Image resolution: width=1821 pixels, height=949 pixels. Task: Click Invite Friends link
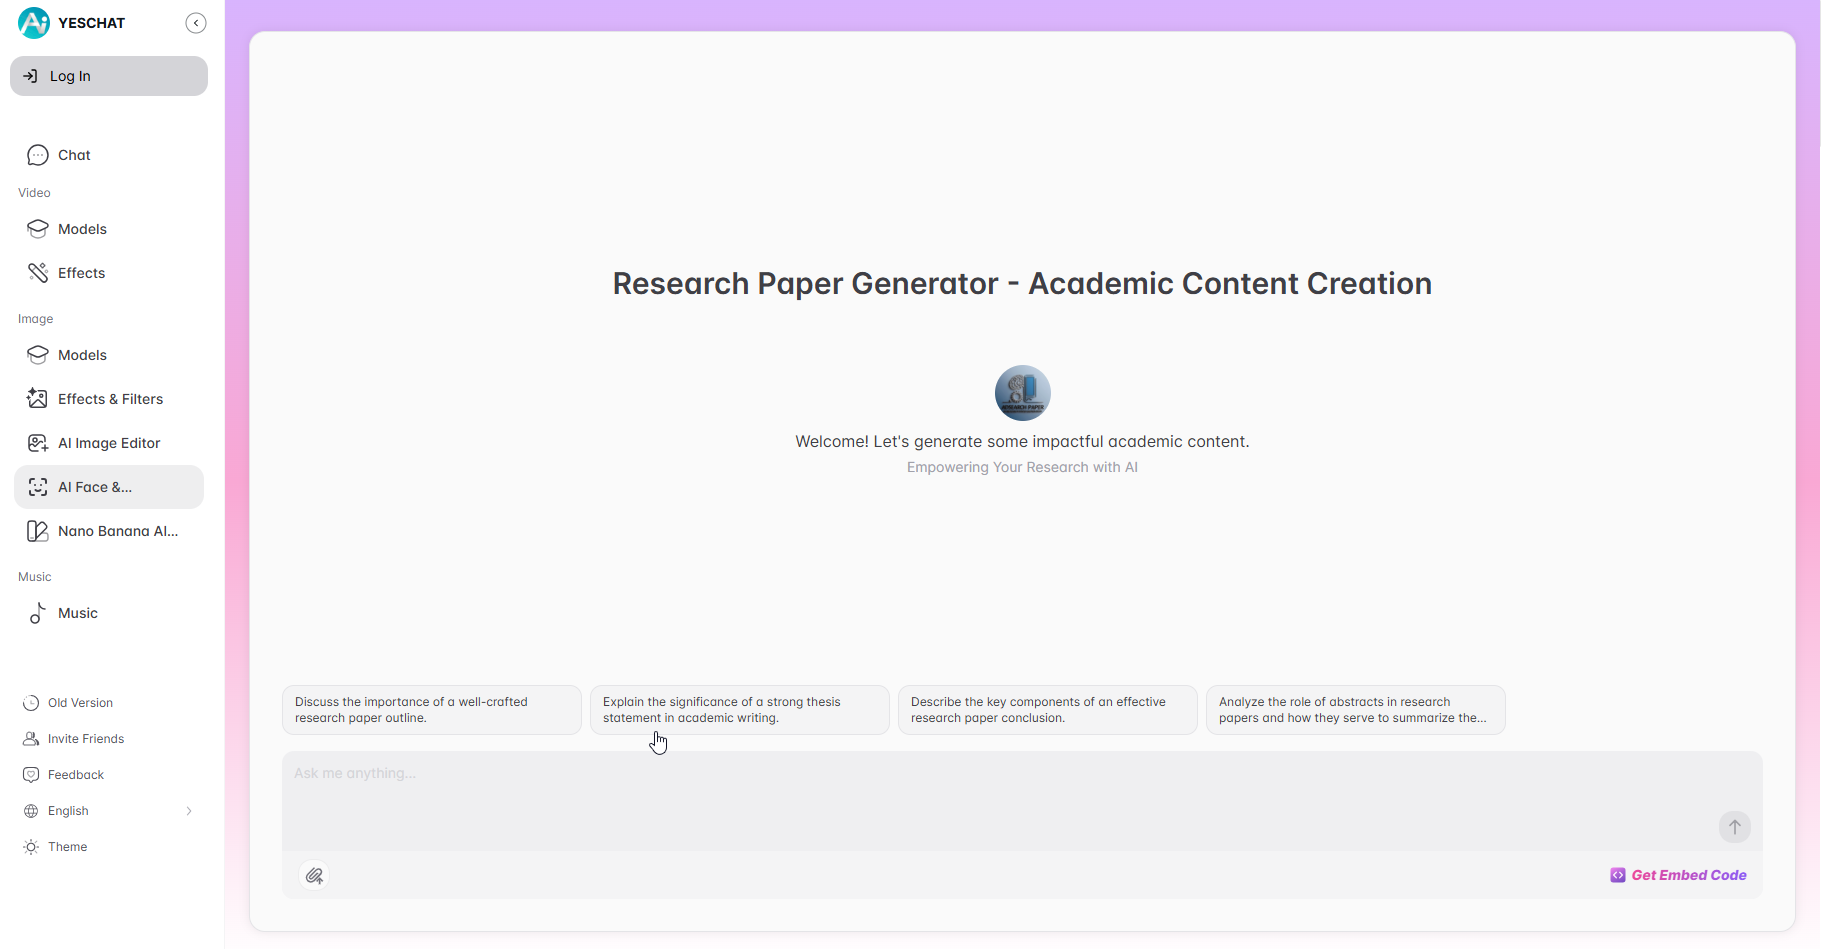tap(85, 739)
